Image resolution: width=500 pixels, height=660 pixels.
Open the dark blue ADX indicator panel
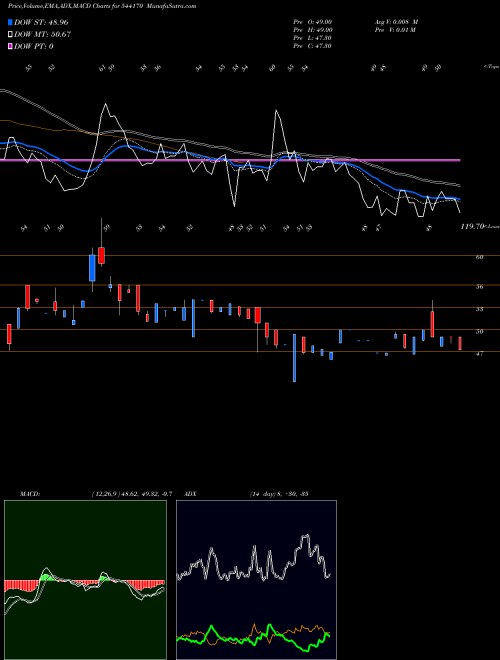point(256,580)
